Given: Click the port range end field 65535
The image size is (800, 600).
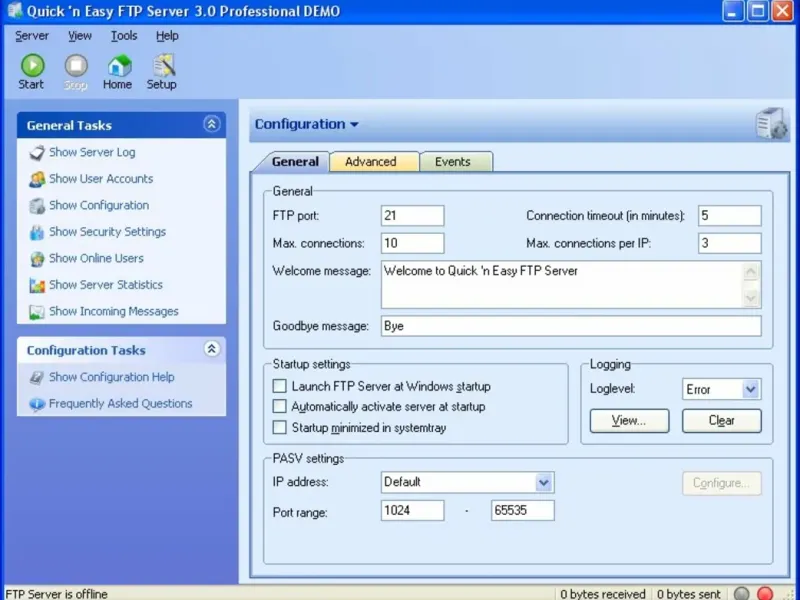Looking at the screenshot, I should point(522,511).
